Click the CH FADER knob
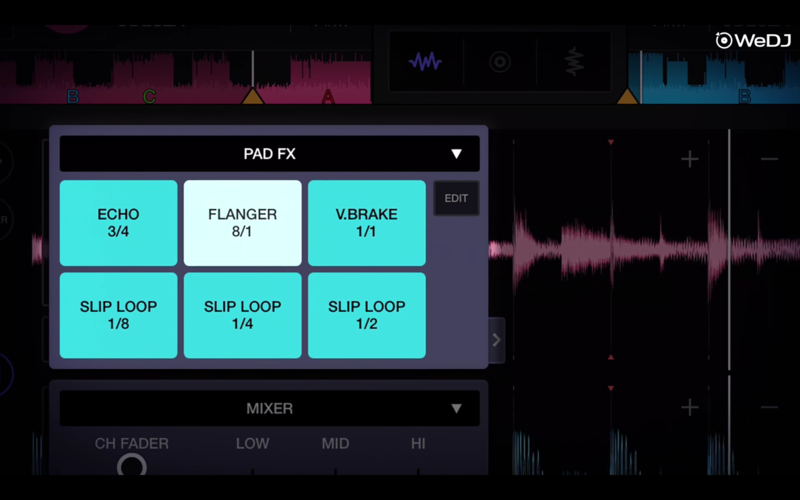800x500 pixels. click(x=131, y=465)
